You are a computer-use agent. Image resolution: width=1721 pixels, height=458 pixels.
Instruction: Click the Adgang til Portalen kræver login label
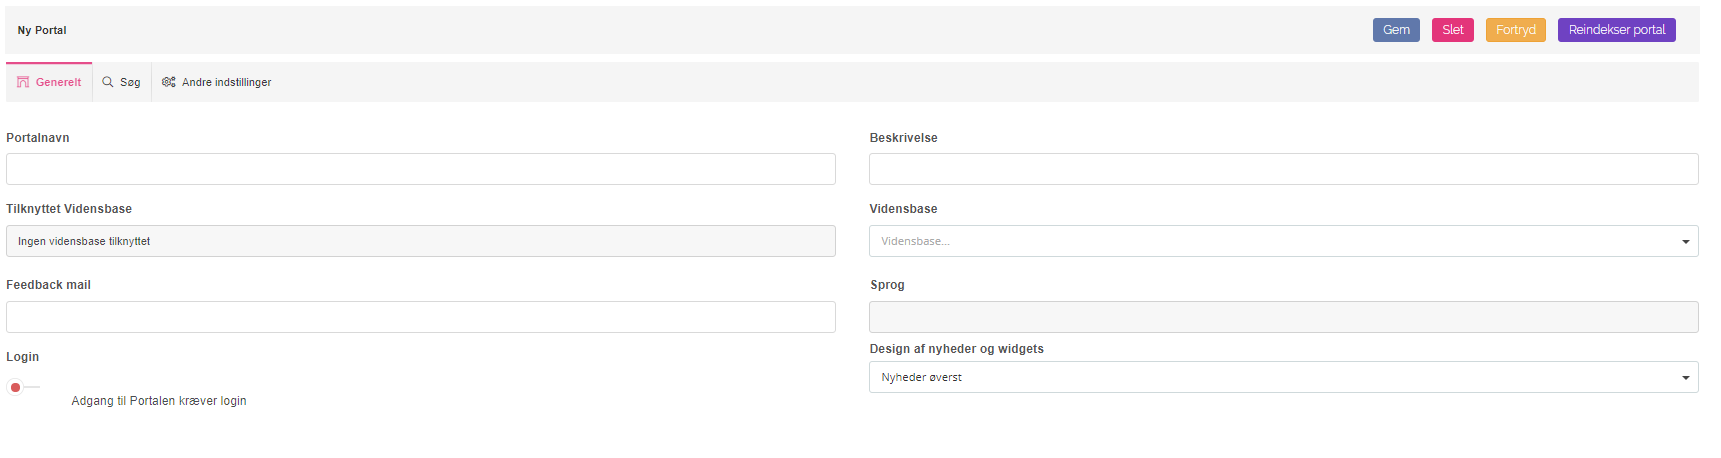tap(159, 401)
